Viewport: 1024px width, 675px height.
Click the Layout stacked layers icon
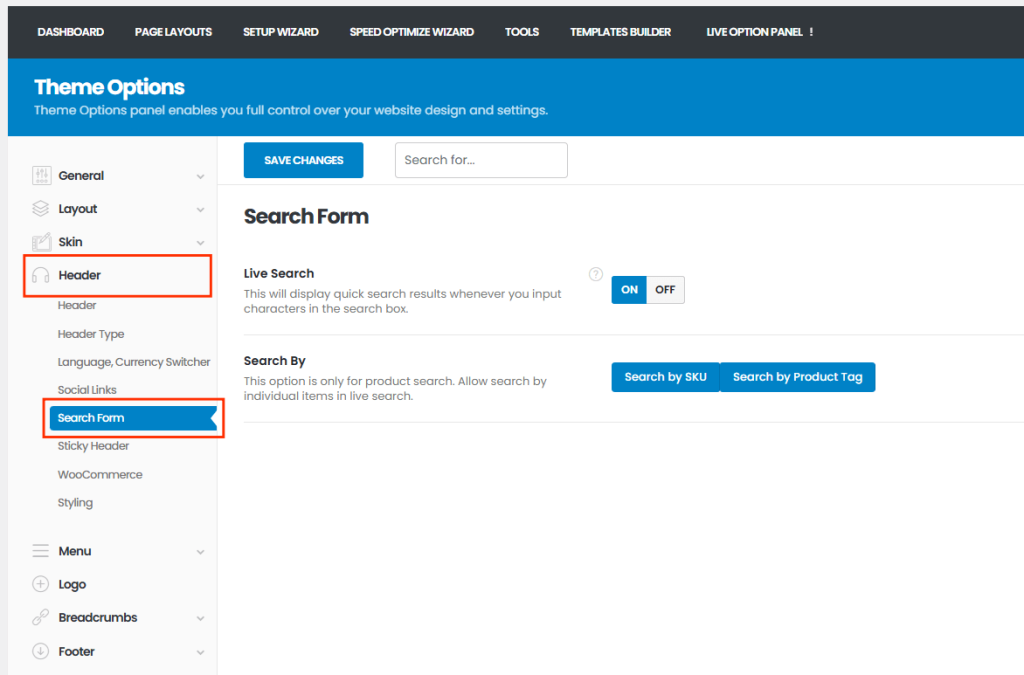tap(41, 209)
